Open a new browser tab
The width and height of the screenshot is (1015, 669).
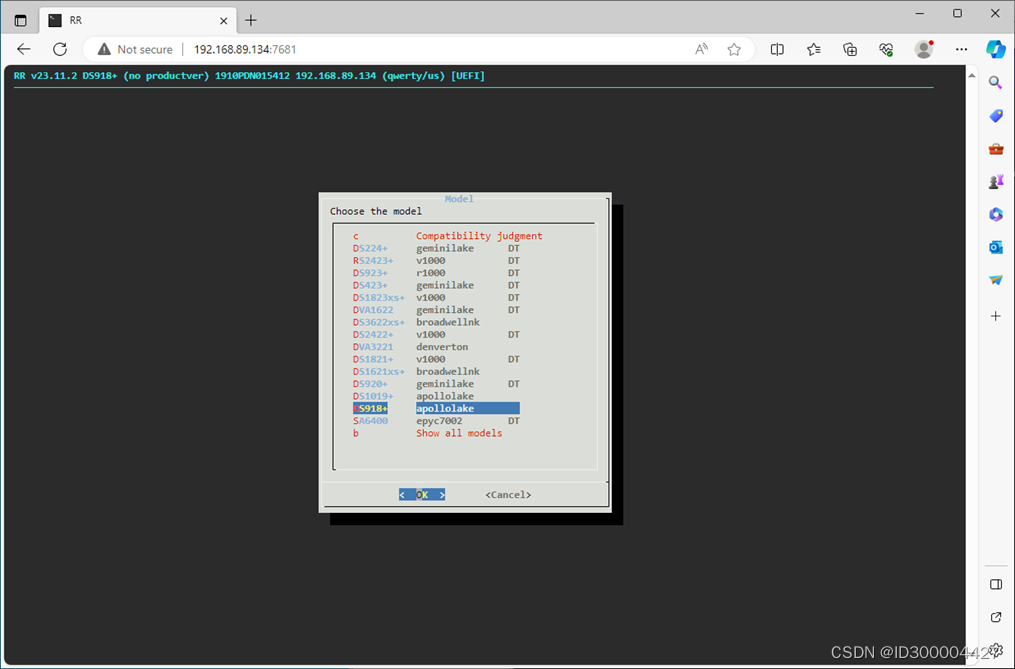pos(251,21)
